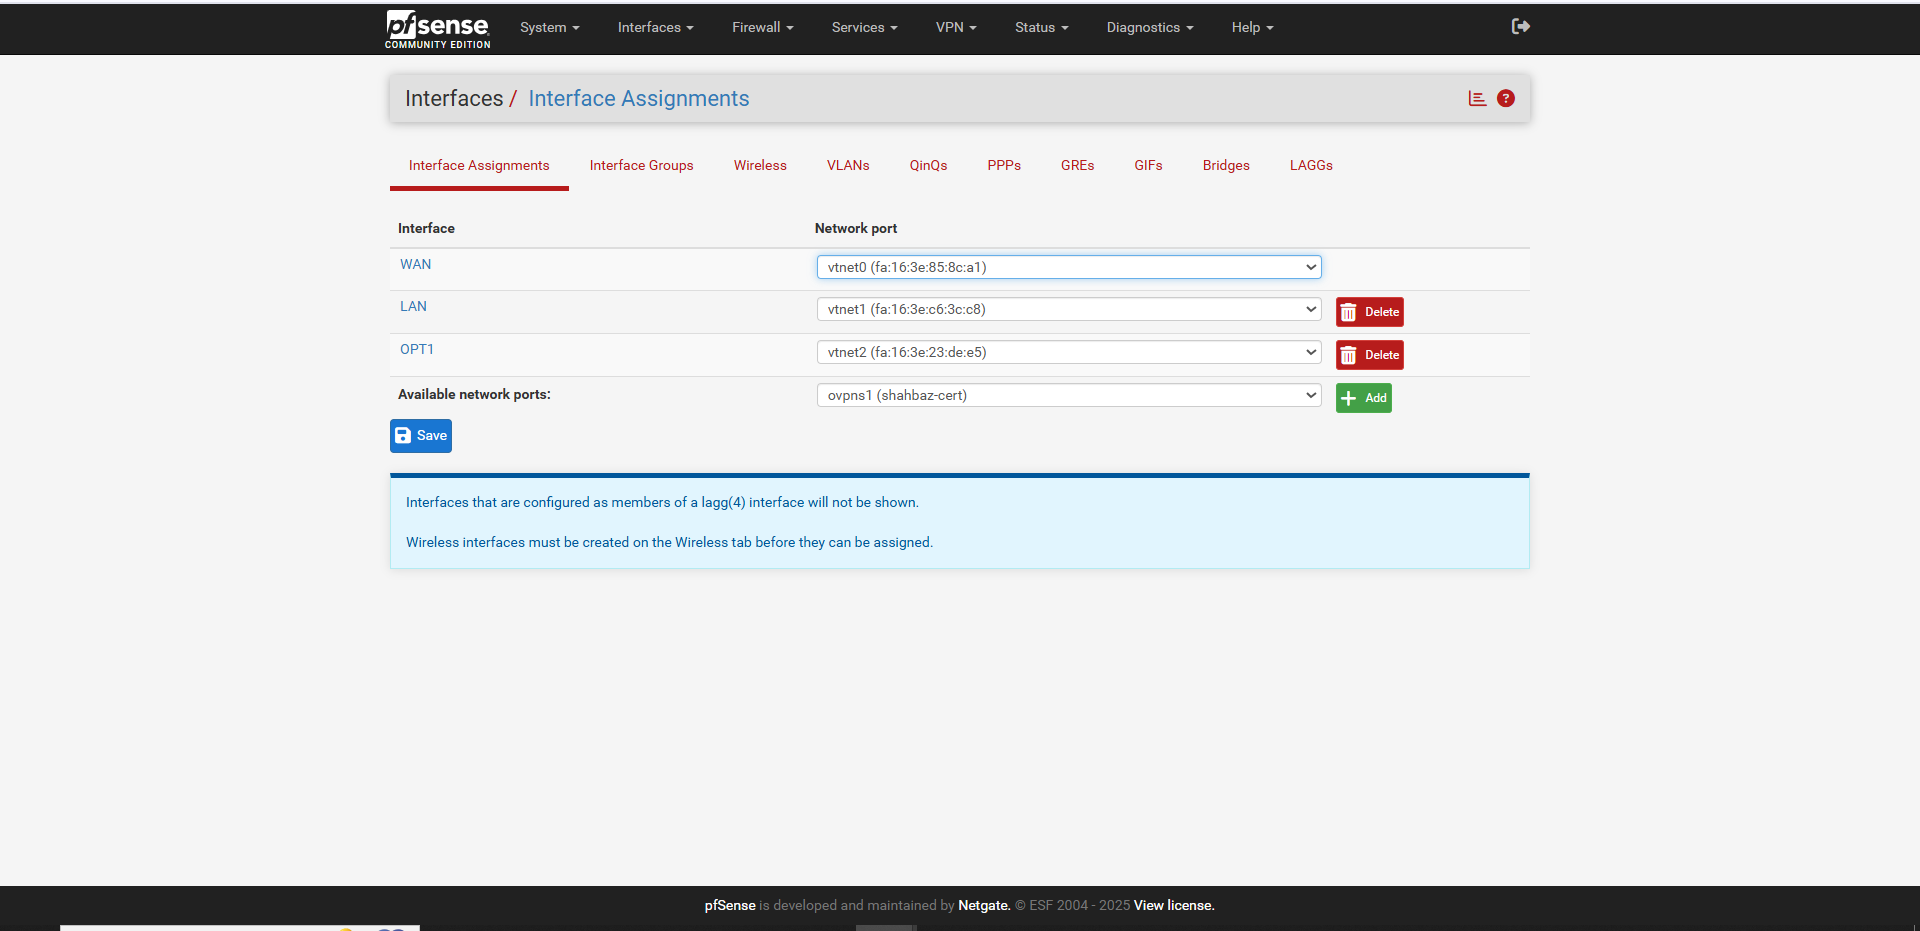
Task: Delete the OPT1 interface assignment
Action: coord(1369,355)
